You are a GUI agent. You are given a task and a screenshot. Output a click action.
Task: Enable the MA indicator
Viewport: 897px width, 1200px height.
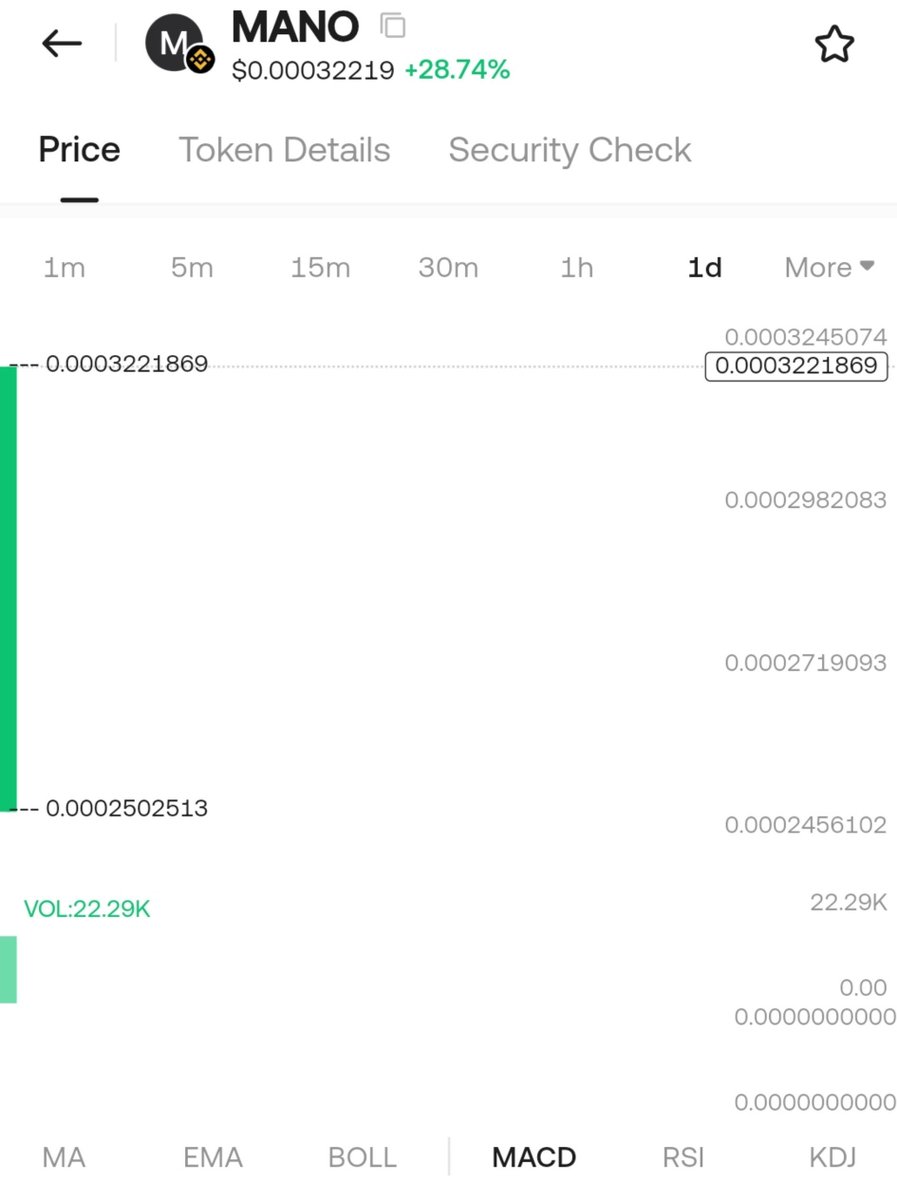64,1158
